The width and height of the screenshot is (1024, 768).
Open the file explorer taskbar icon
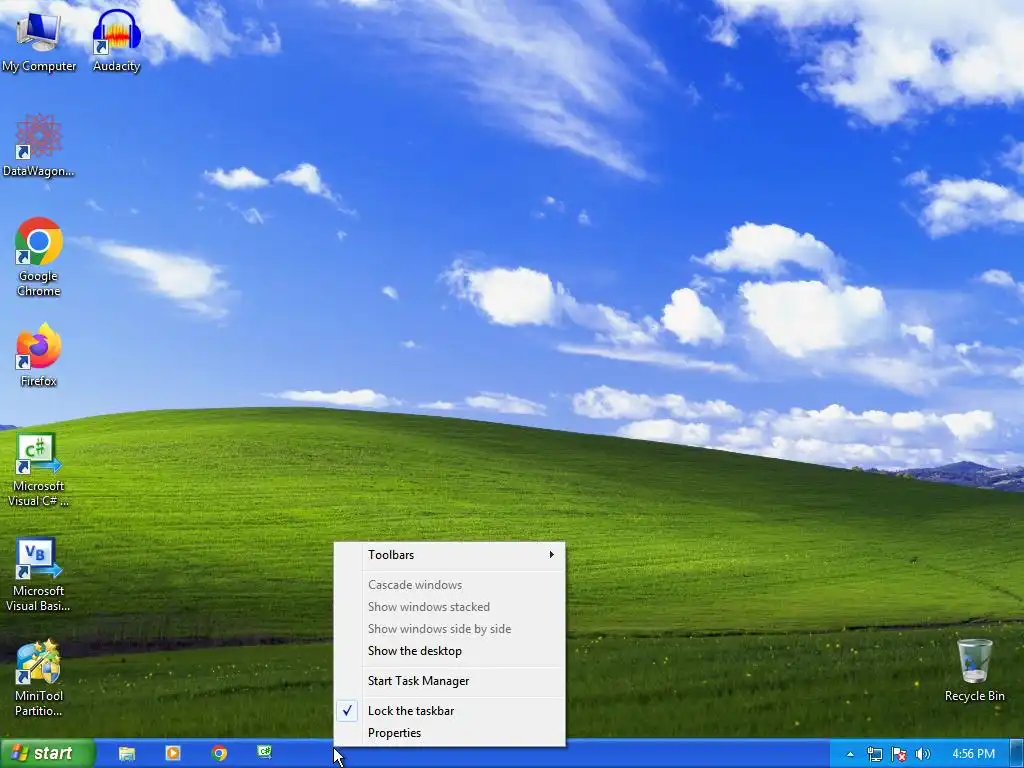pos(127,754)
